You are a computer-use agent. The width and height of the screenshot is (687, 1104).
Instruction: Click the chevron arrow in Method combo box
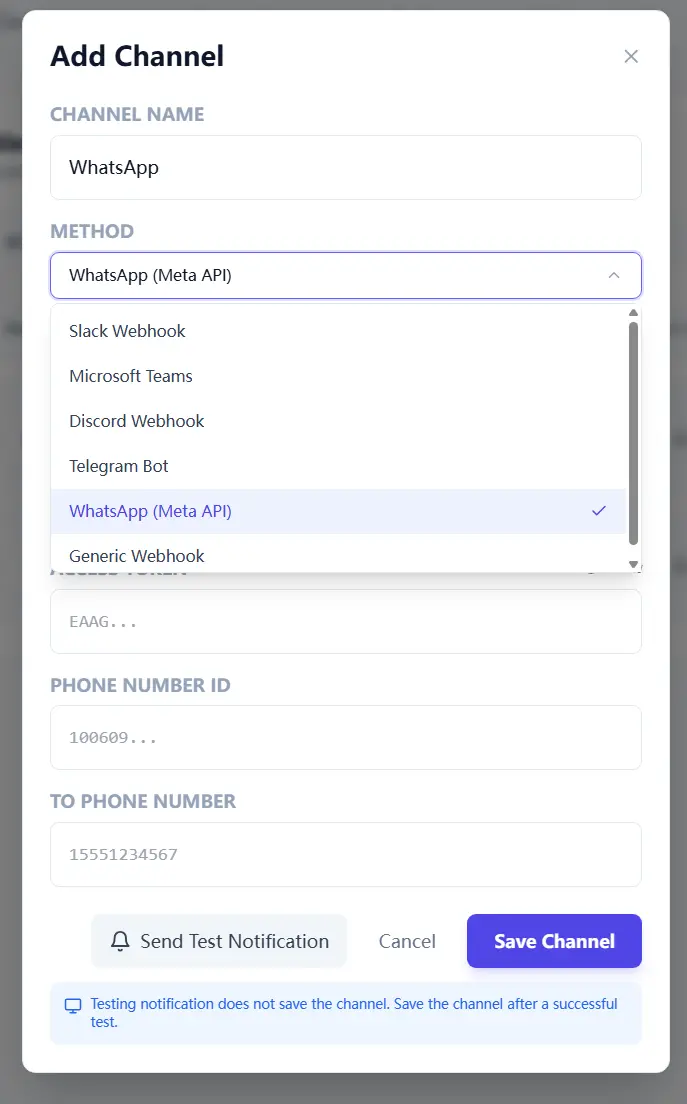coord(614,275)
